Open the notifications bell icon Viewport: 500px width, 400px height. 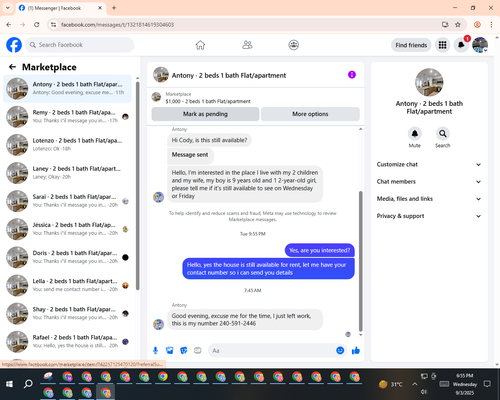[461, 45]
